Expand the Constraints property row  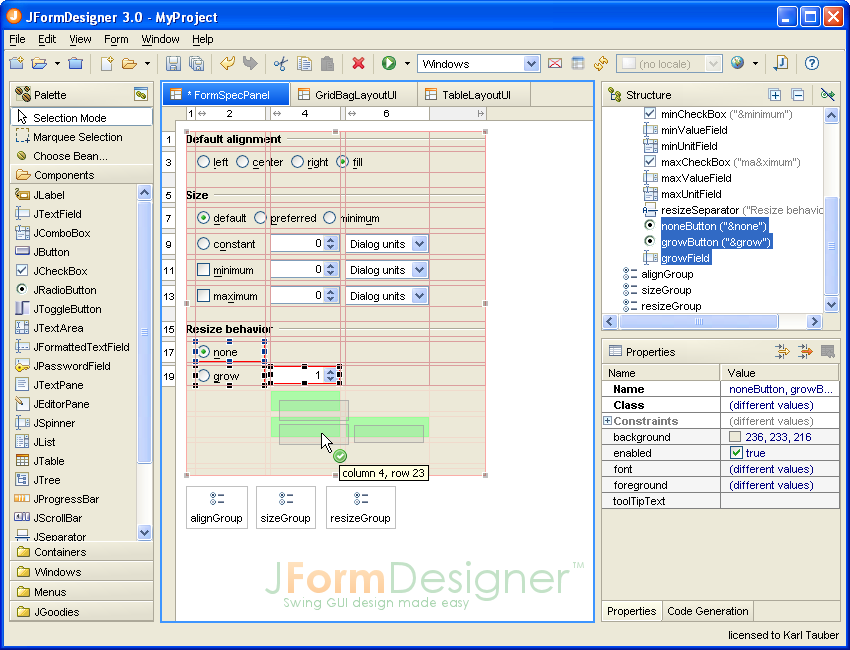pyautogui.click(x=607, y=421)
